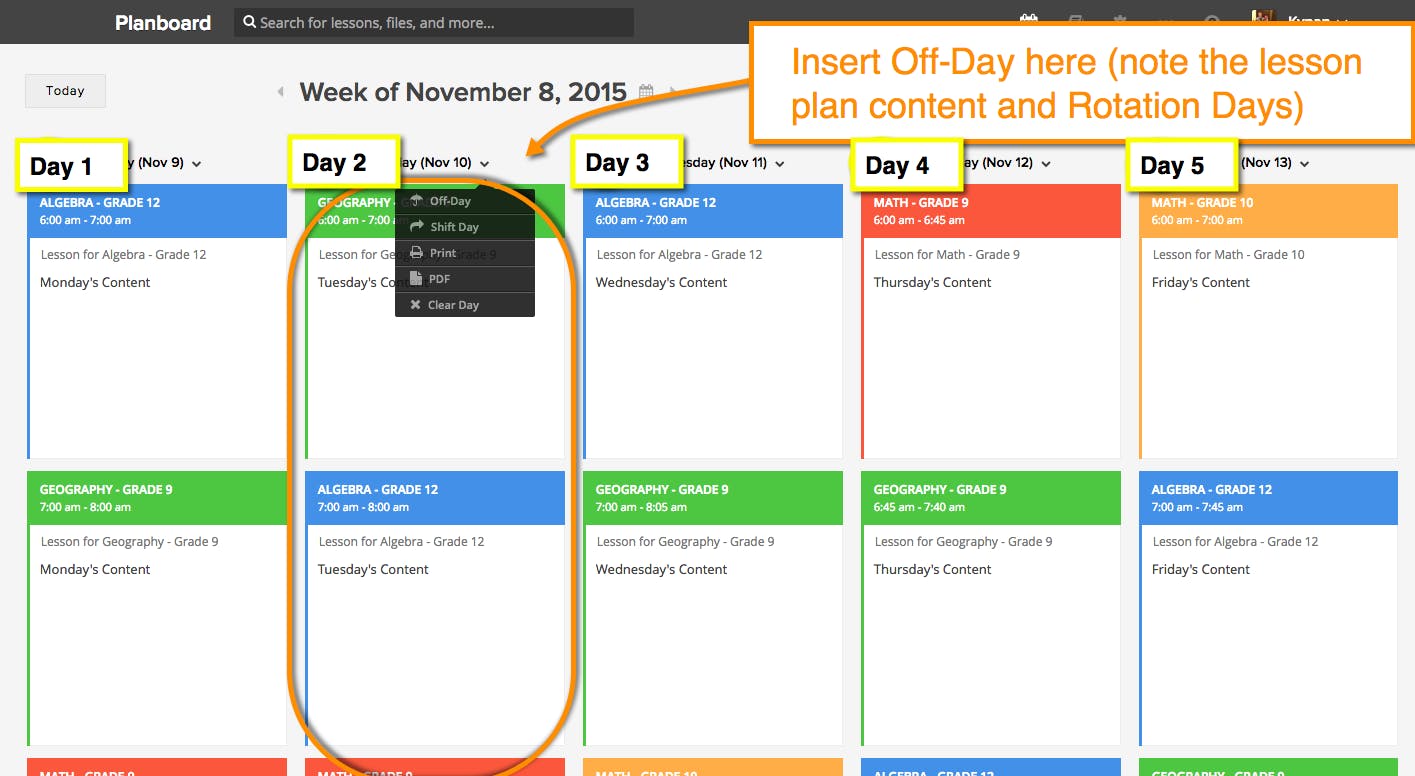Expand the Nov 11 day dropdown arrow

pos(779,164)
